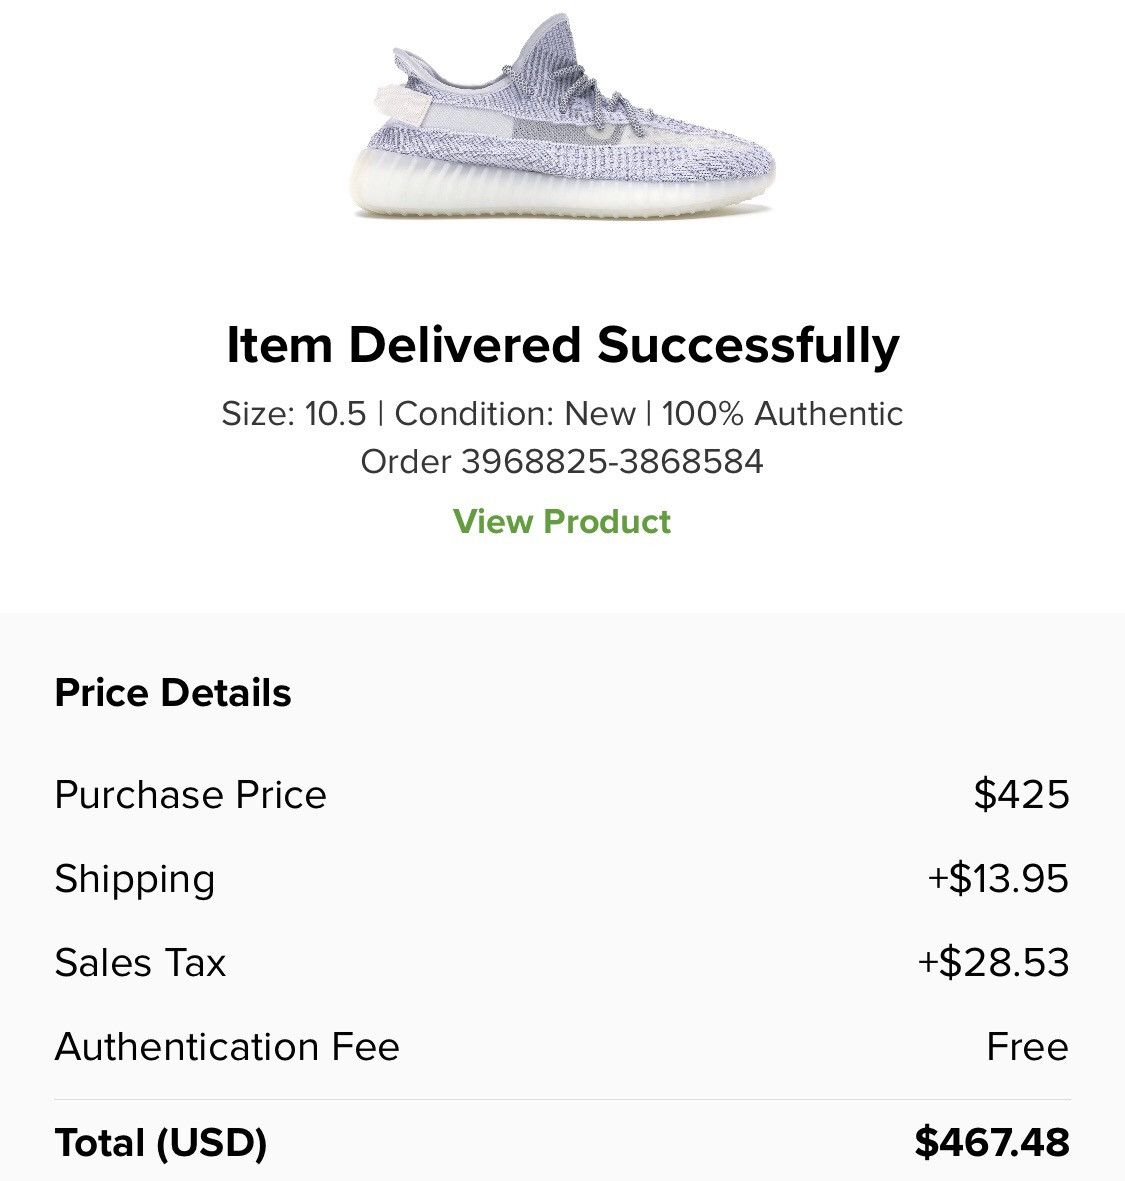This screenshot has width=1125, height=1181.
Task: Click the sneaker's white heel pull tab
Action: (407, 102)
